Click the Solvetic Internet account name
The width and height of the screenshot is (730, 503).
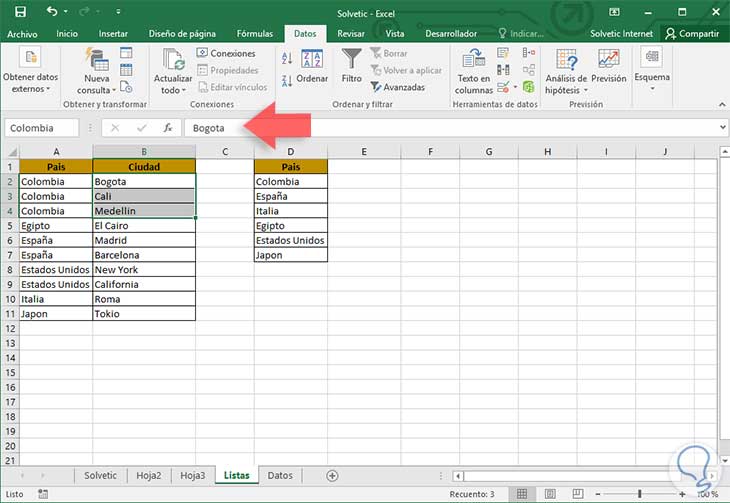[x=621, y=34]
